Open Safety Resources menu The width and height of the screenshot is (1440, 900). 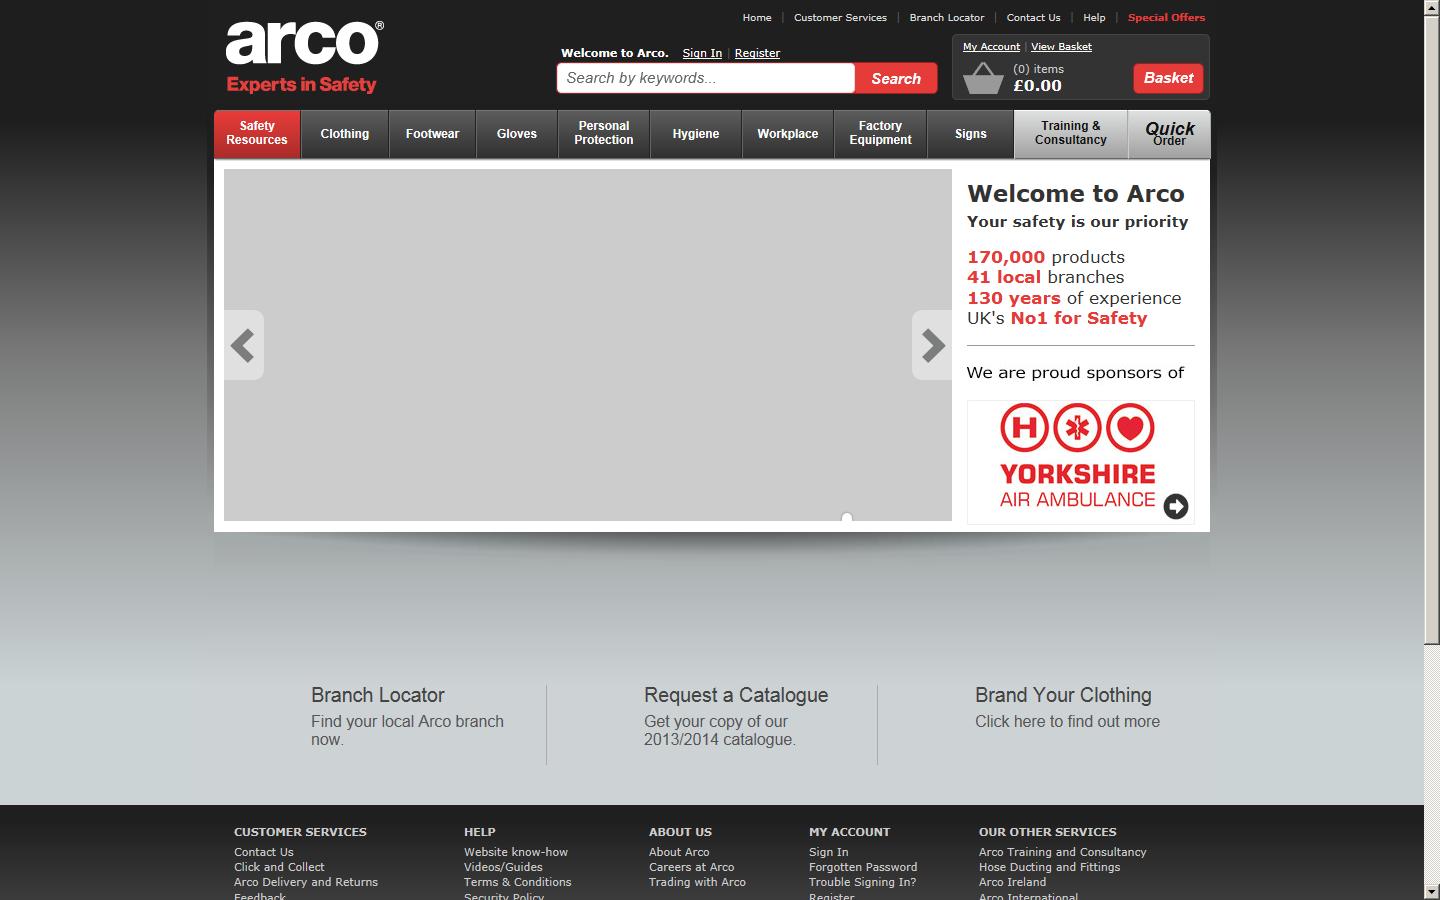257,133
